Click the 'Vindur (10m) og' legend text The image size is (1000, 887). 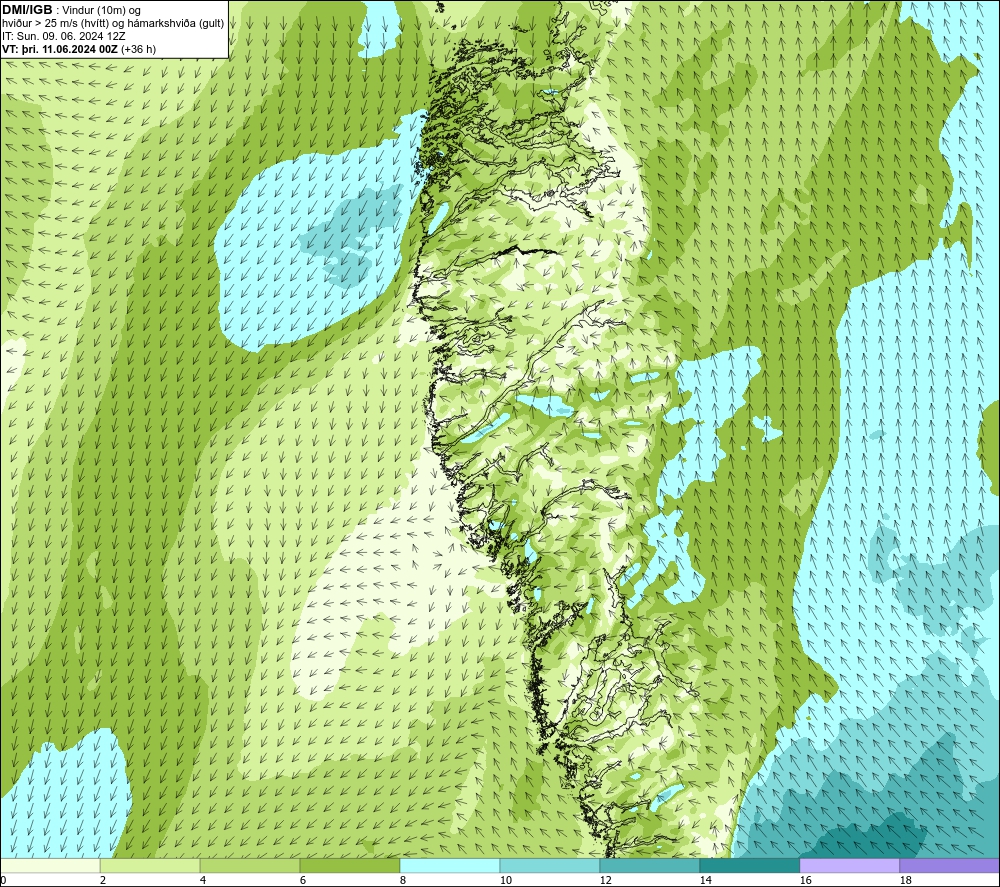(x=101, y=11)
